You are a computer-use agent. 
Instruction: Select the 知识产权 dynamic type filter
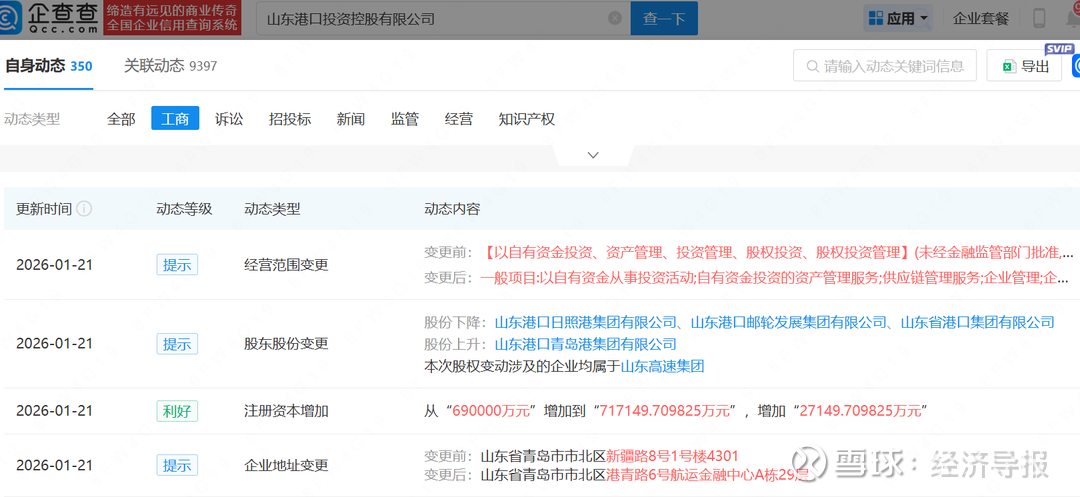click(x=526, y=119)
